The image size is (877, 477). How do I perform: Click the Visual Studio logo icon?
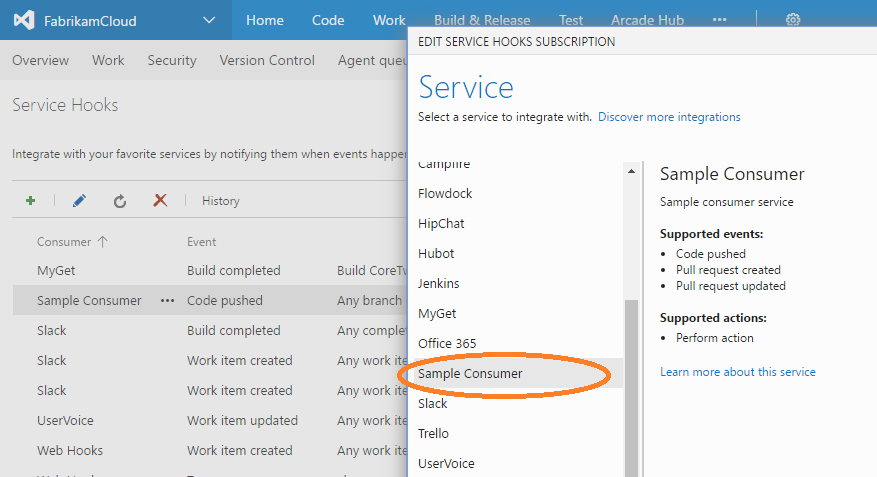[x=25, y=20]
